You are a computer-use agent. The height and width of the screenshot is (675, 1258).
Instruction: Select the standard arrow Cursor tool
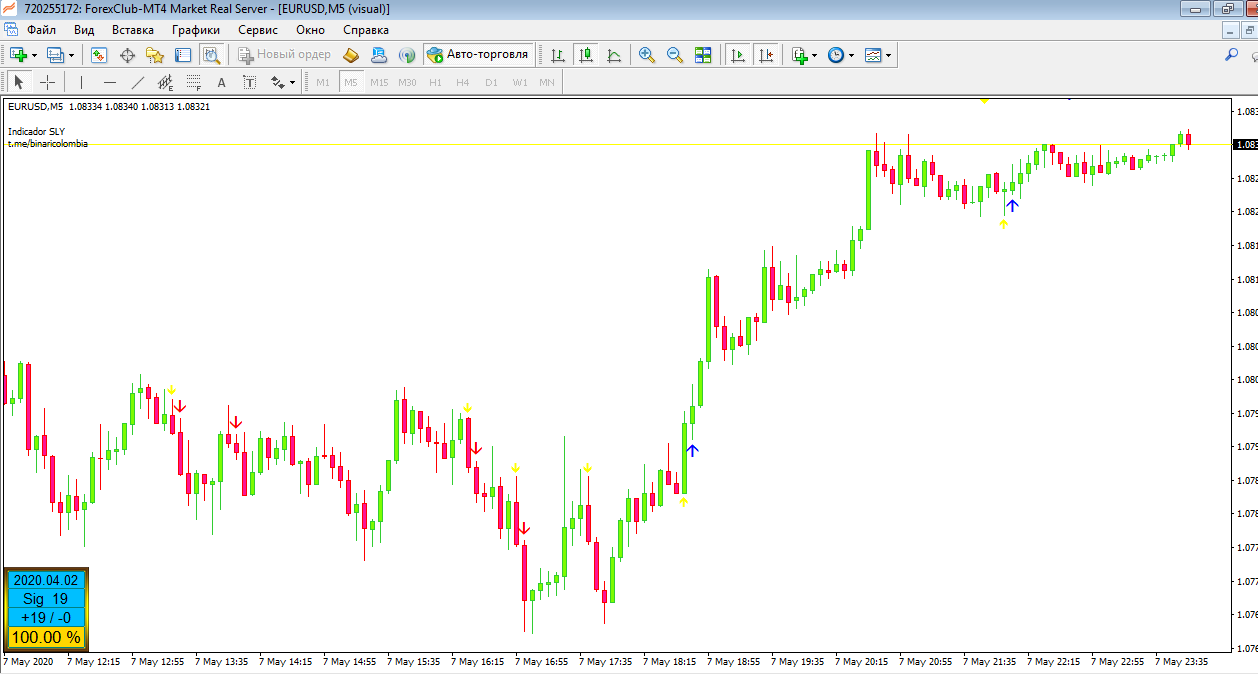pyautogui.click(x=19, y=82)
